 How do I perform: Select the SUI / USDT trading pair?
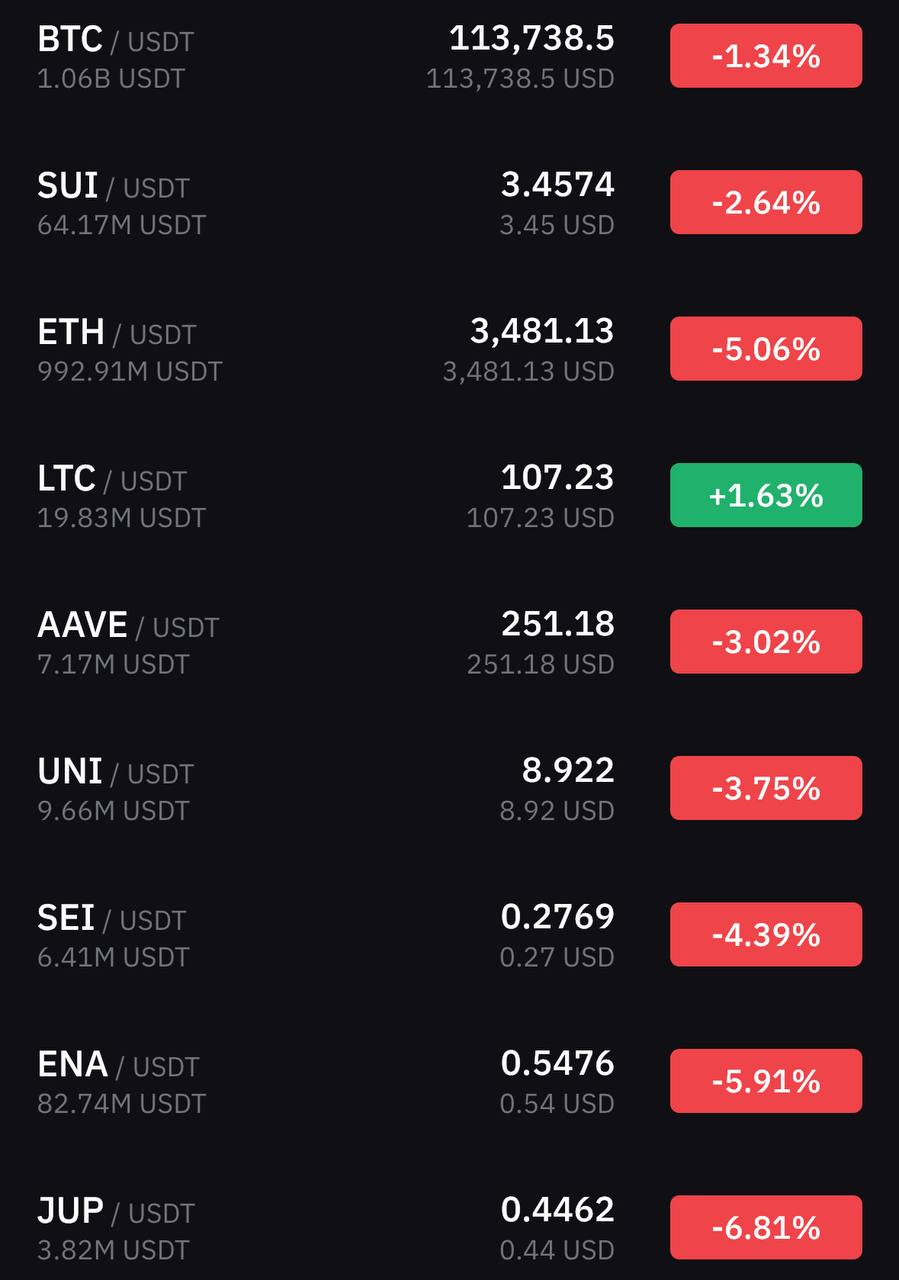tap(449, 203)
